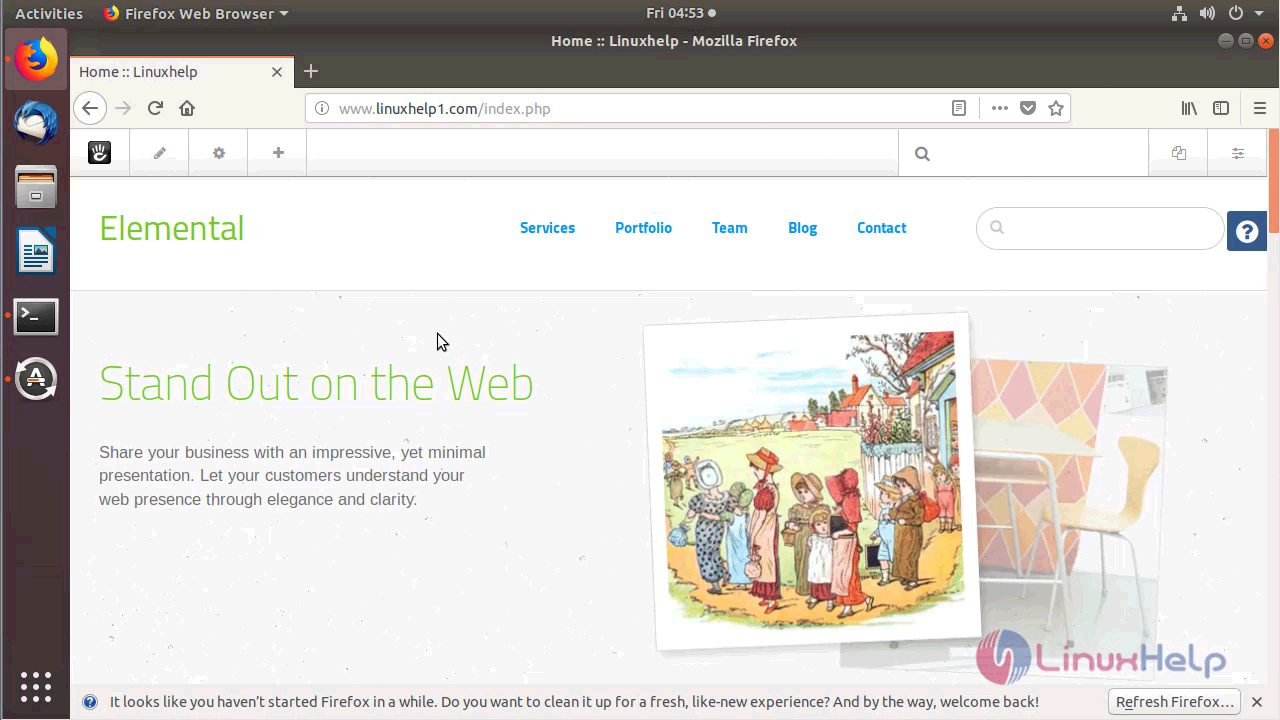Show site information icon in address bar
1280x720 pixels.
(322, 108)
